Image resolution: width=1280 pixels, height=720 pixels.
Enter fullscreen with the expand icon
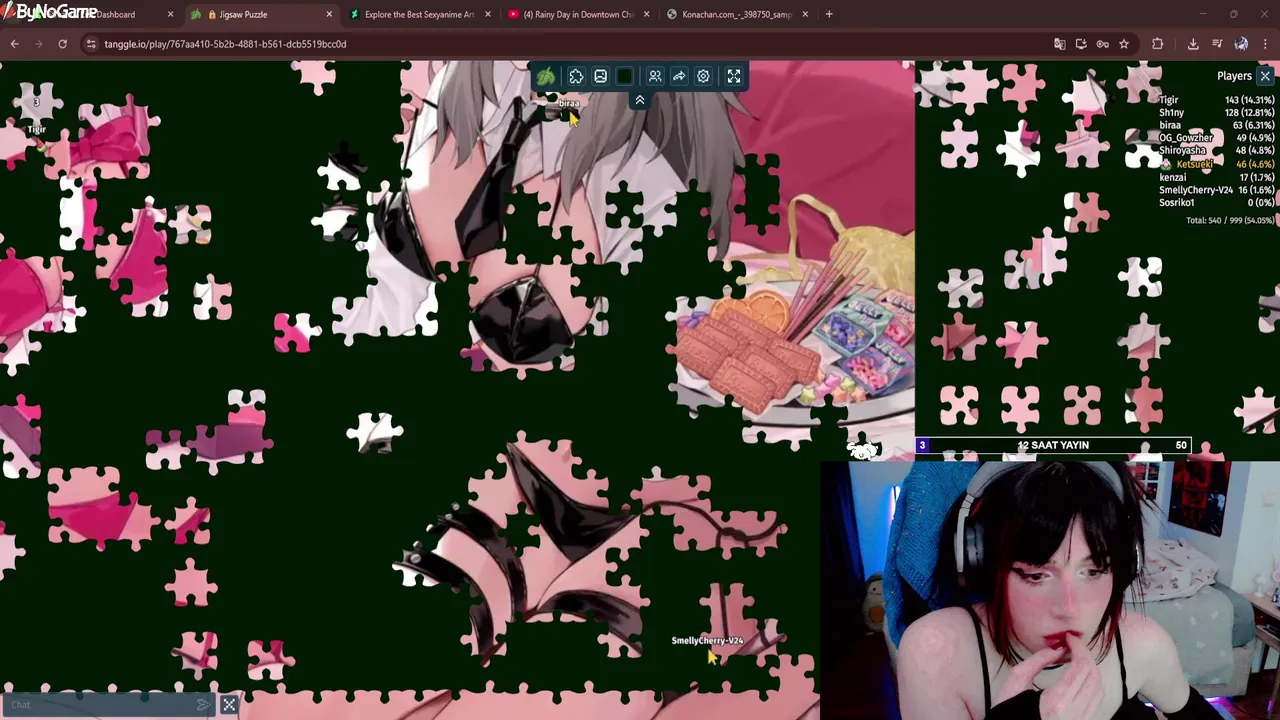pos(734,76)
